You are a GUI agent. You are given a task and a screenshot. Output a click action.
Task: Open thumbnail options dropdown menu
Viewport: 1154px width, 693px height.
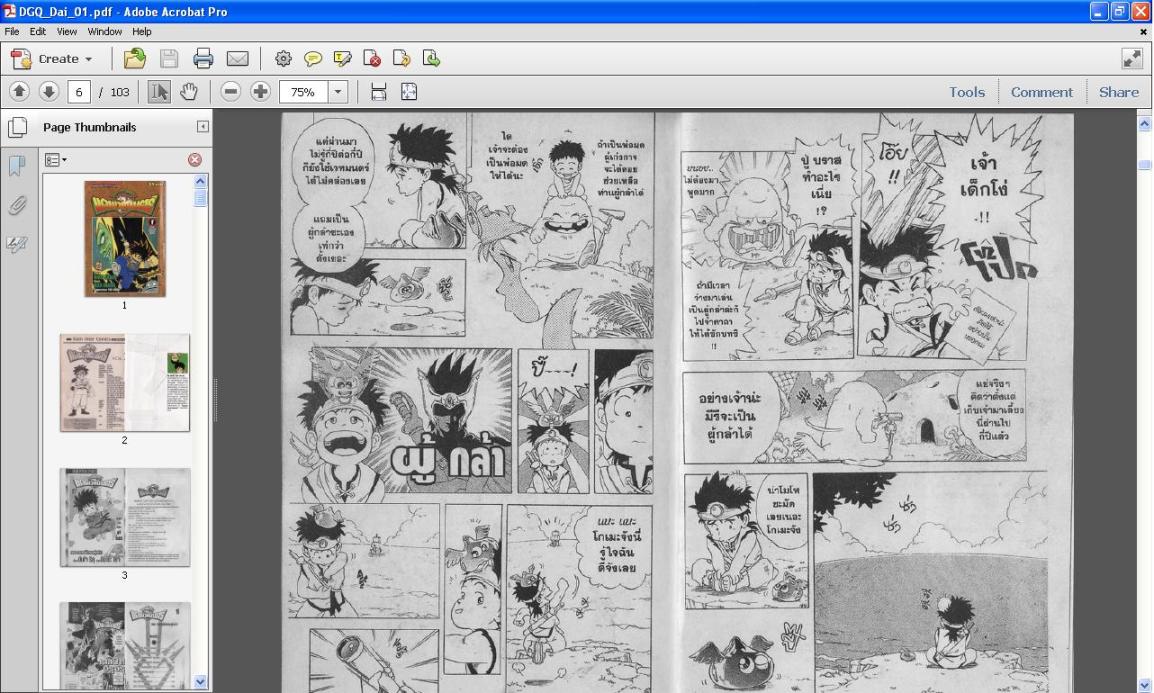[55, 160]
